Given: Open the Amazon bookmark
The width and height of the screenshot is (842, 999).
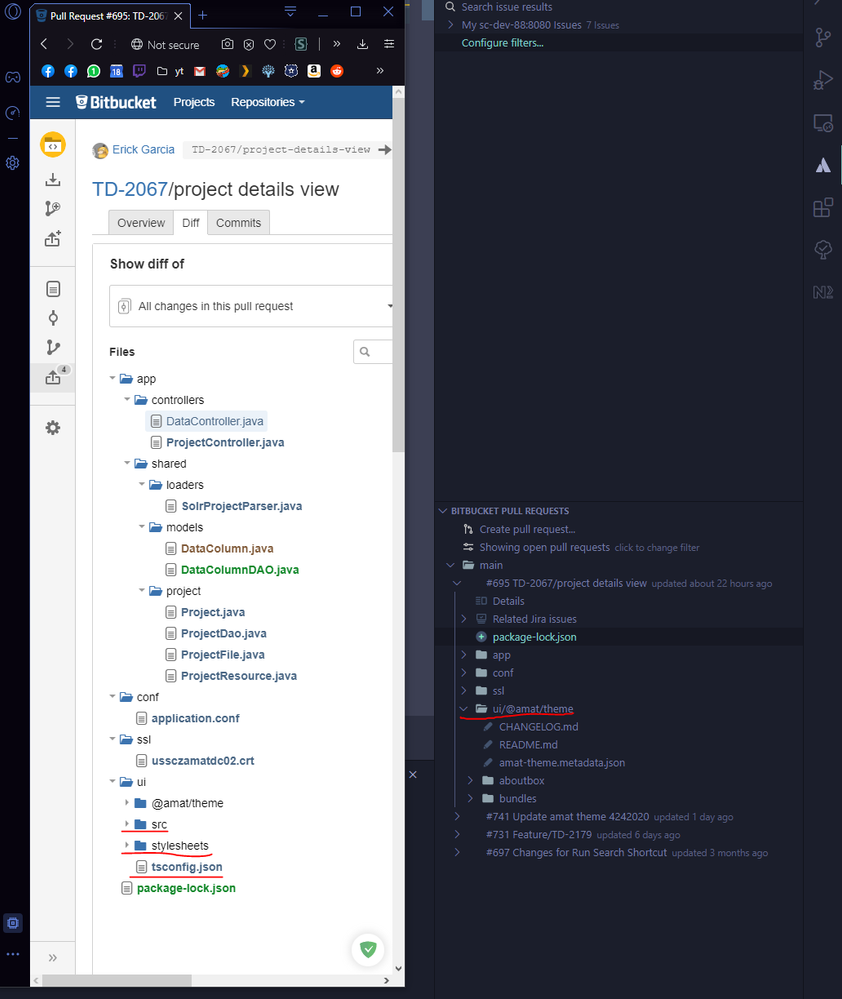Looking at the screenshot, I should click(x=314, y=71).
